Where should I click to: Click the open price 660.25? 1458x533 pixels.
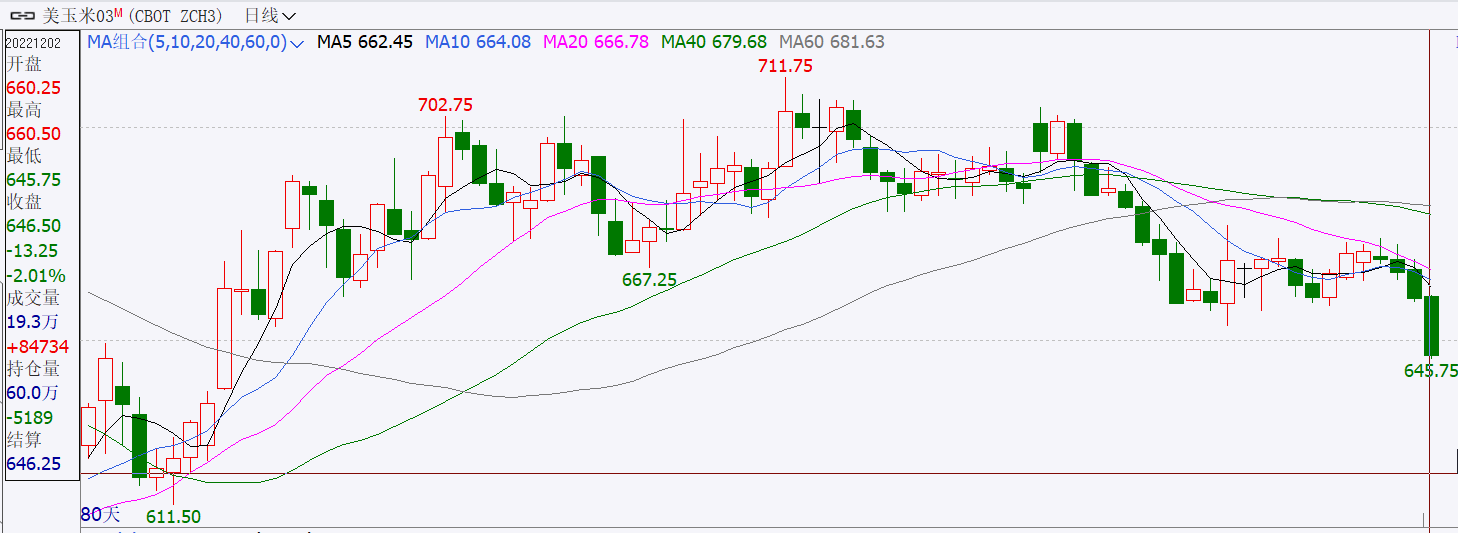tap(34, 88)
